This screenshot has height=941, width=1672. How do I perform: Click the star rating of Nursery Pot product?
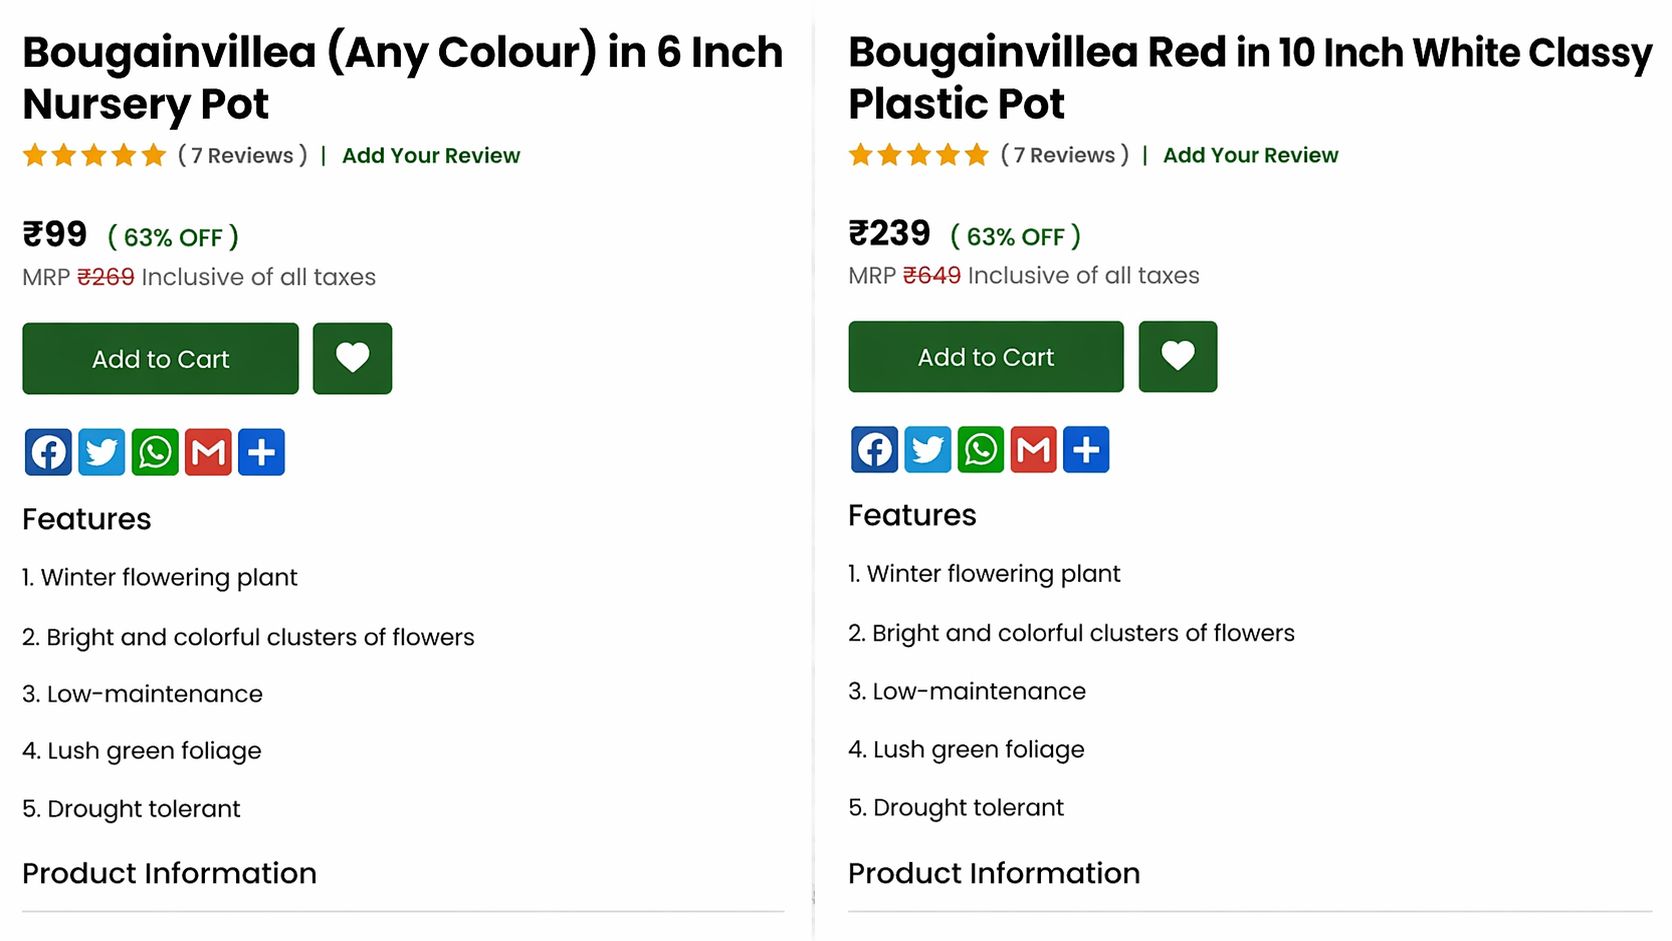click(x=94, y=155)
